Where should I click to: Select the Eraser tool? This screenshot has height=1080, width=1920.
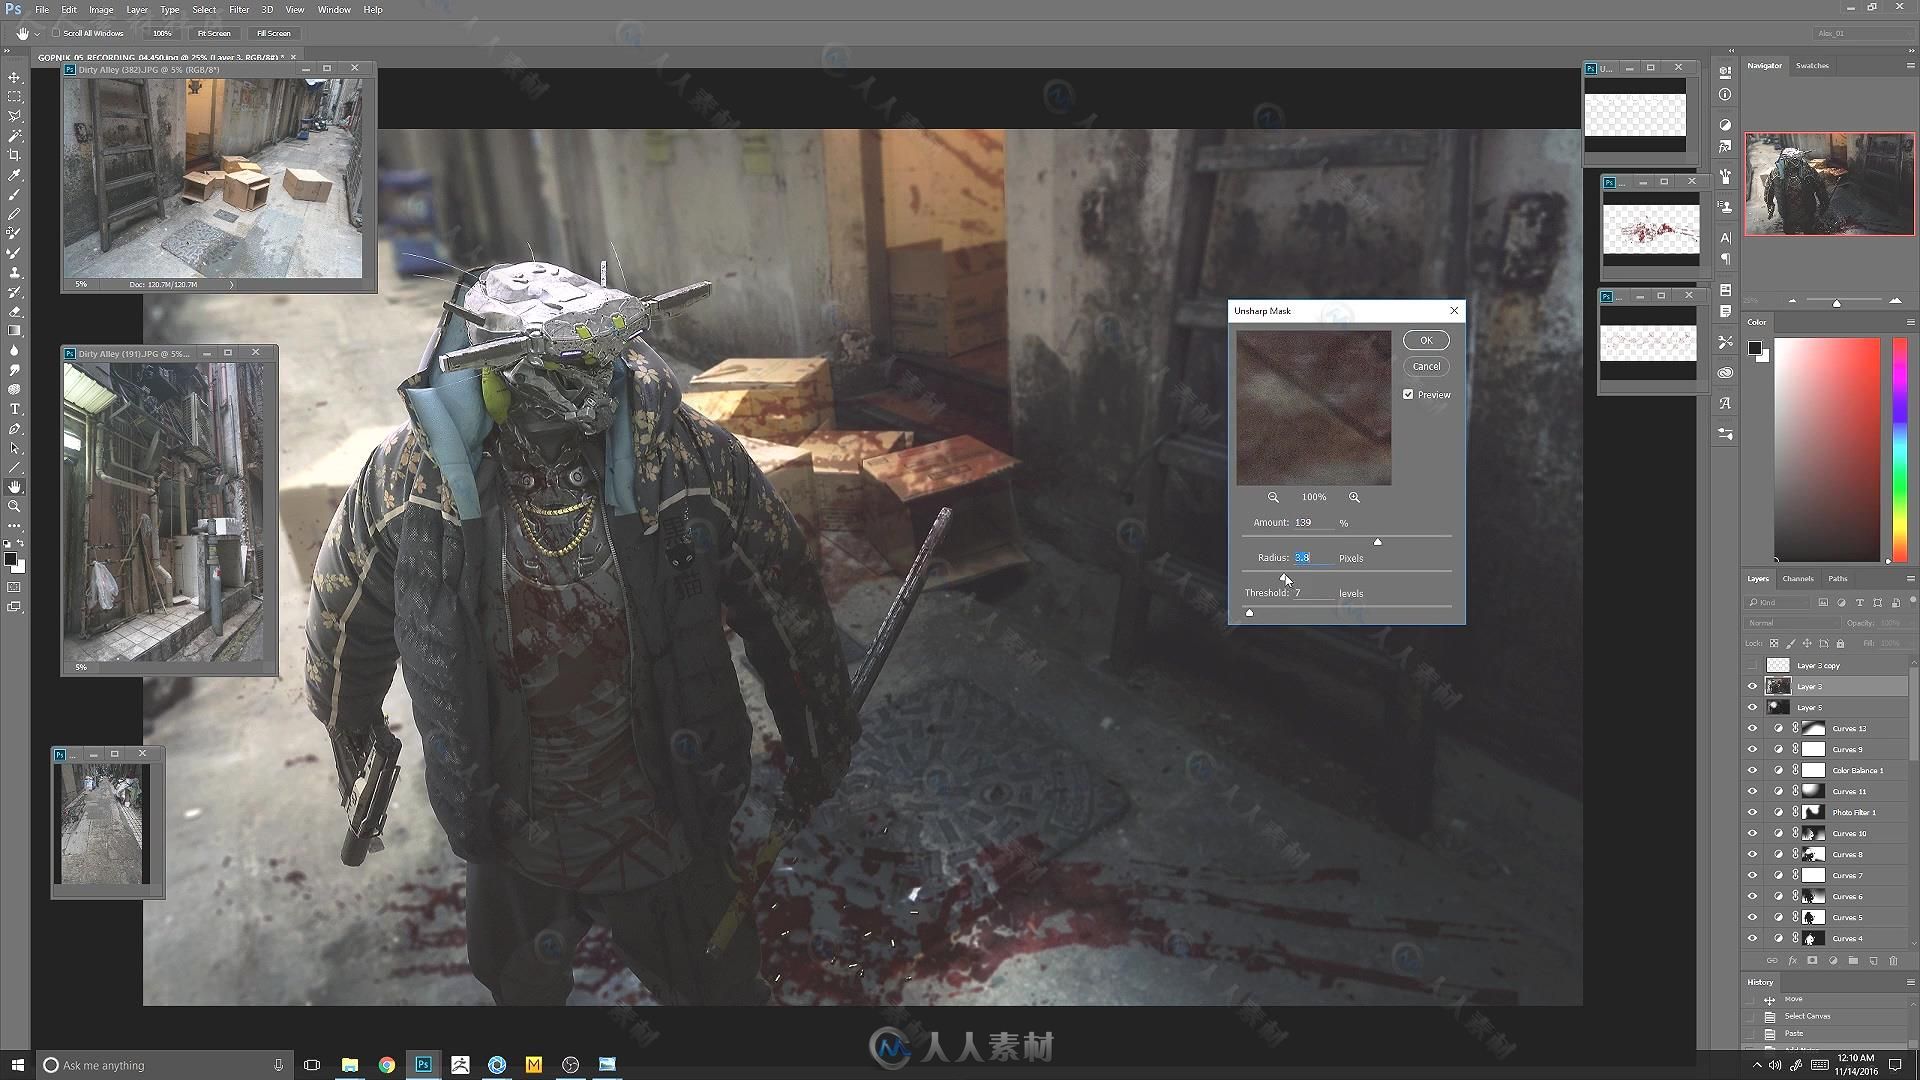click(x=14, y=311)
